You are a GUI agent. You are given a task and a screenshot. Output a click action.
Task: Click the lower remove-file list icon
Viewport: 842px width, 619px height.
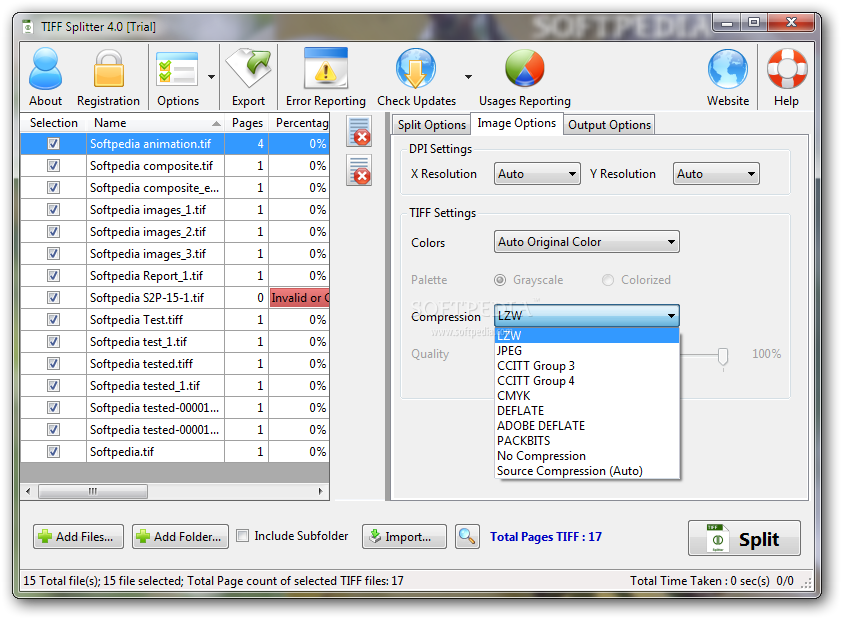pos(359,170)
